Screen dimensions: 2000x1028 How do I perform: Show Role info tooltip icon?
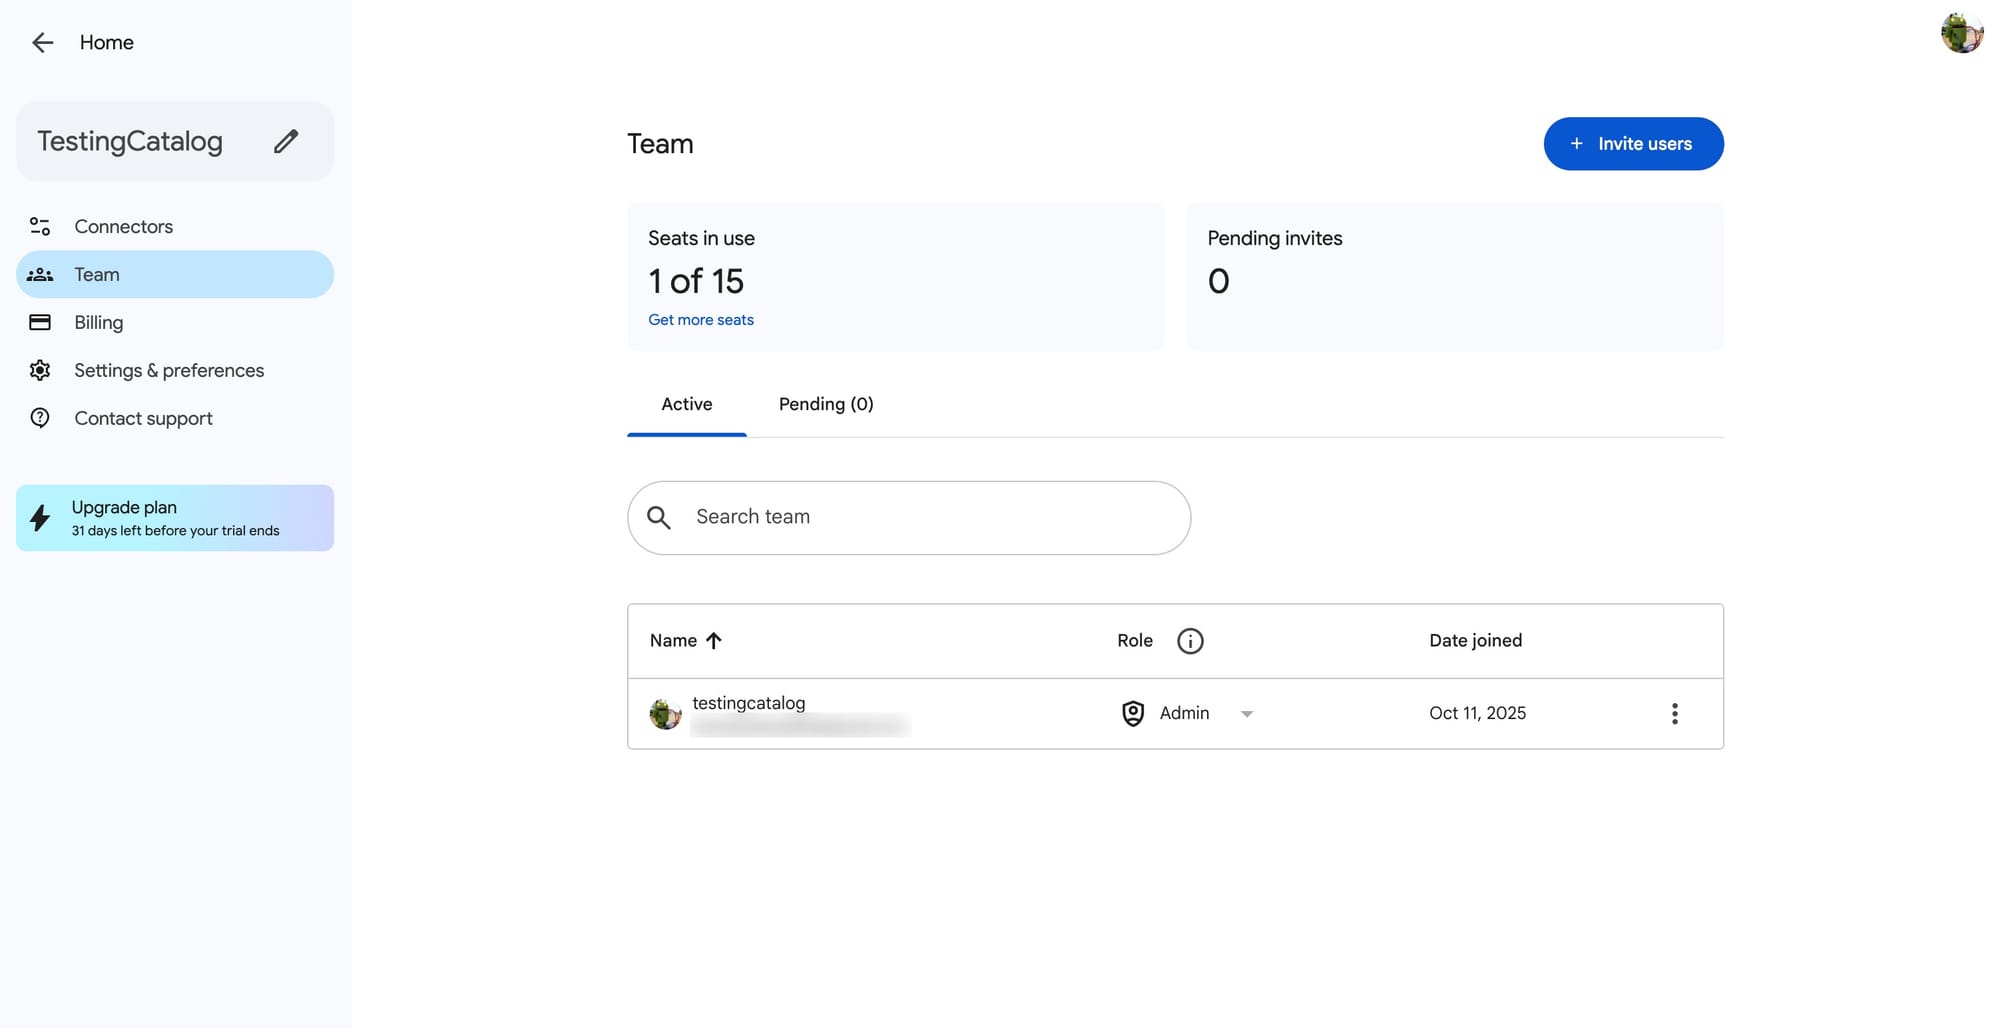click(1190, 641)
